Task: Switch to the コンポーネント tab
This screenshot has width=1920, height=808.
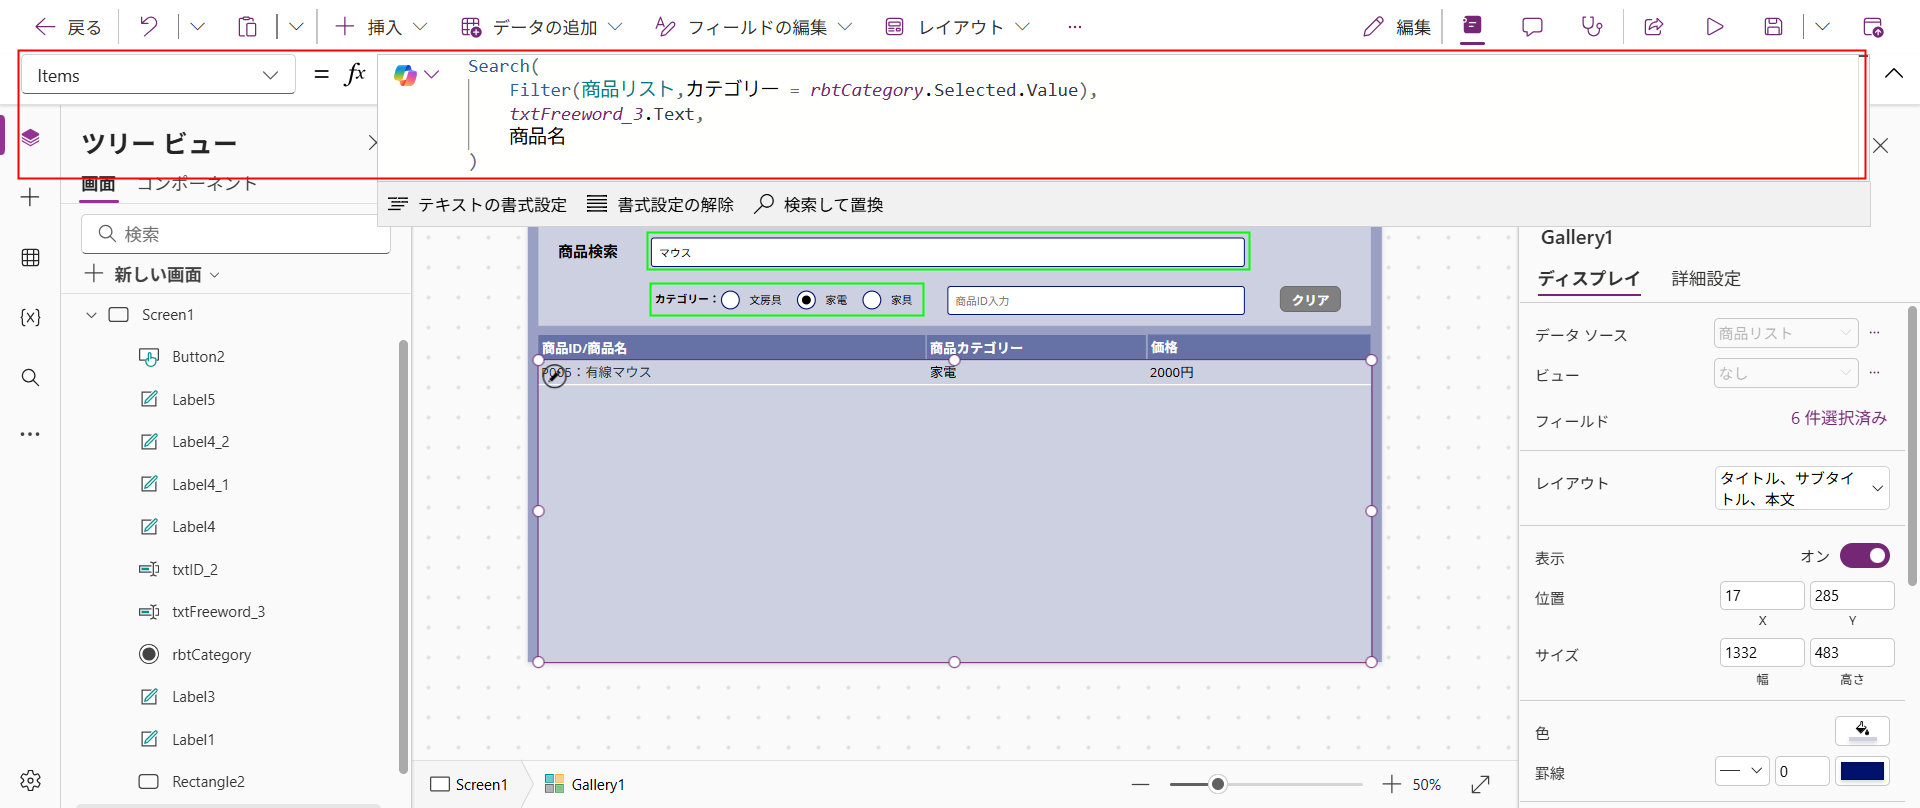Action: pos(197,184)
